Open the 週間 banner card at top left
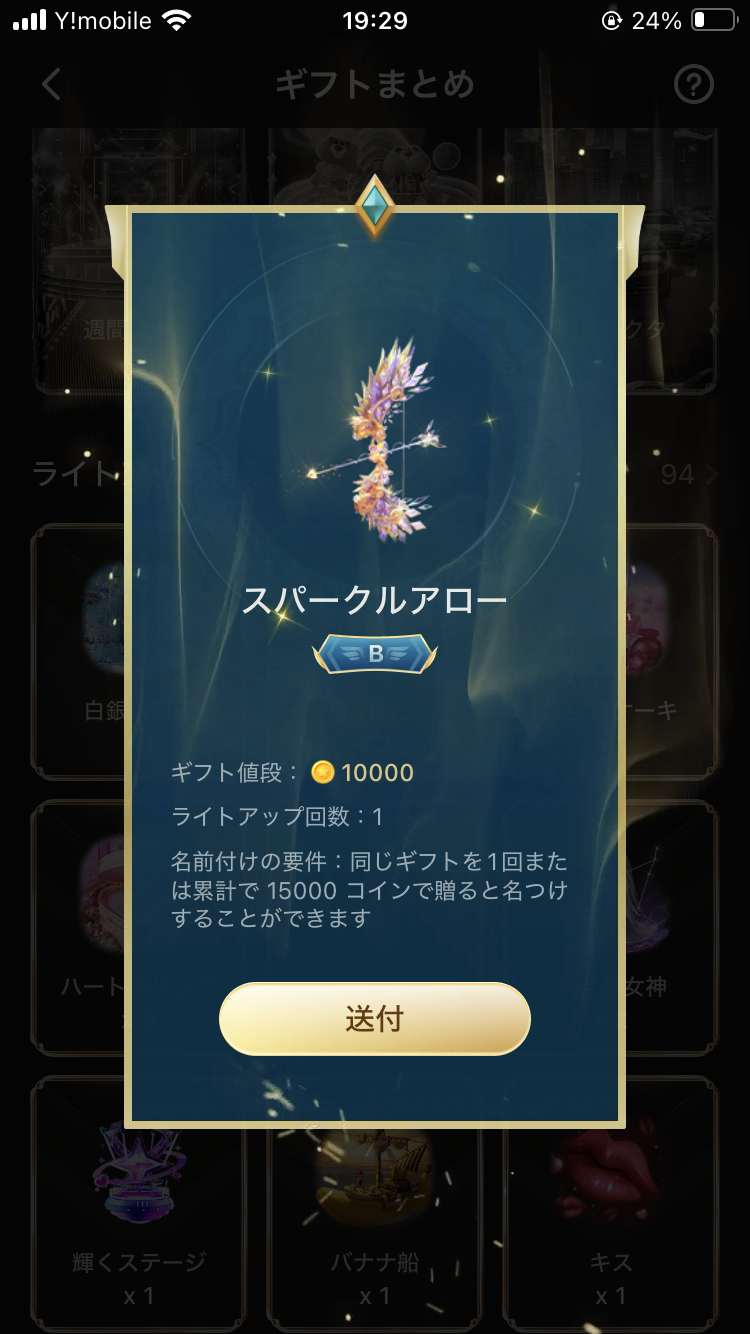The image size is (750, 1334). [x=78, y=260]
